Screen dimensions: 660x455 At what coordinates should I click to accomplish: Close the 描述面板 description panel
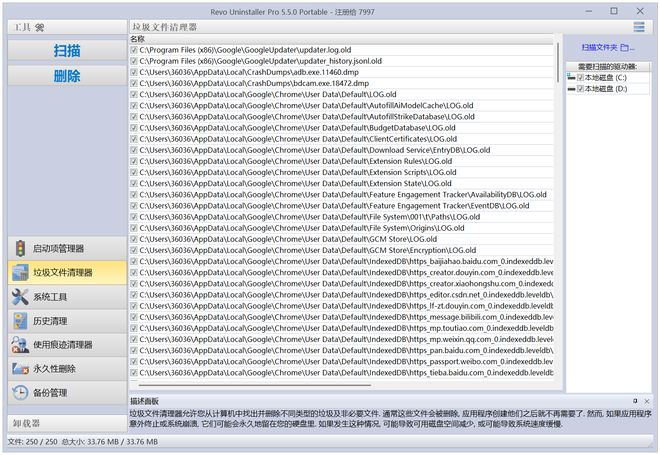(x=647, y=401)
